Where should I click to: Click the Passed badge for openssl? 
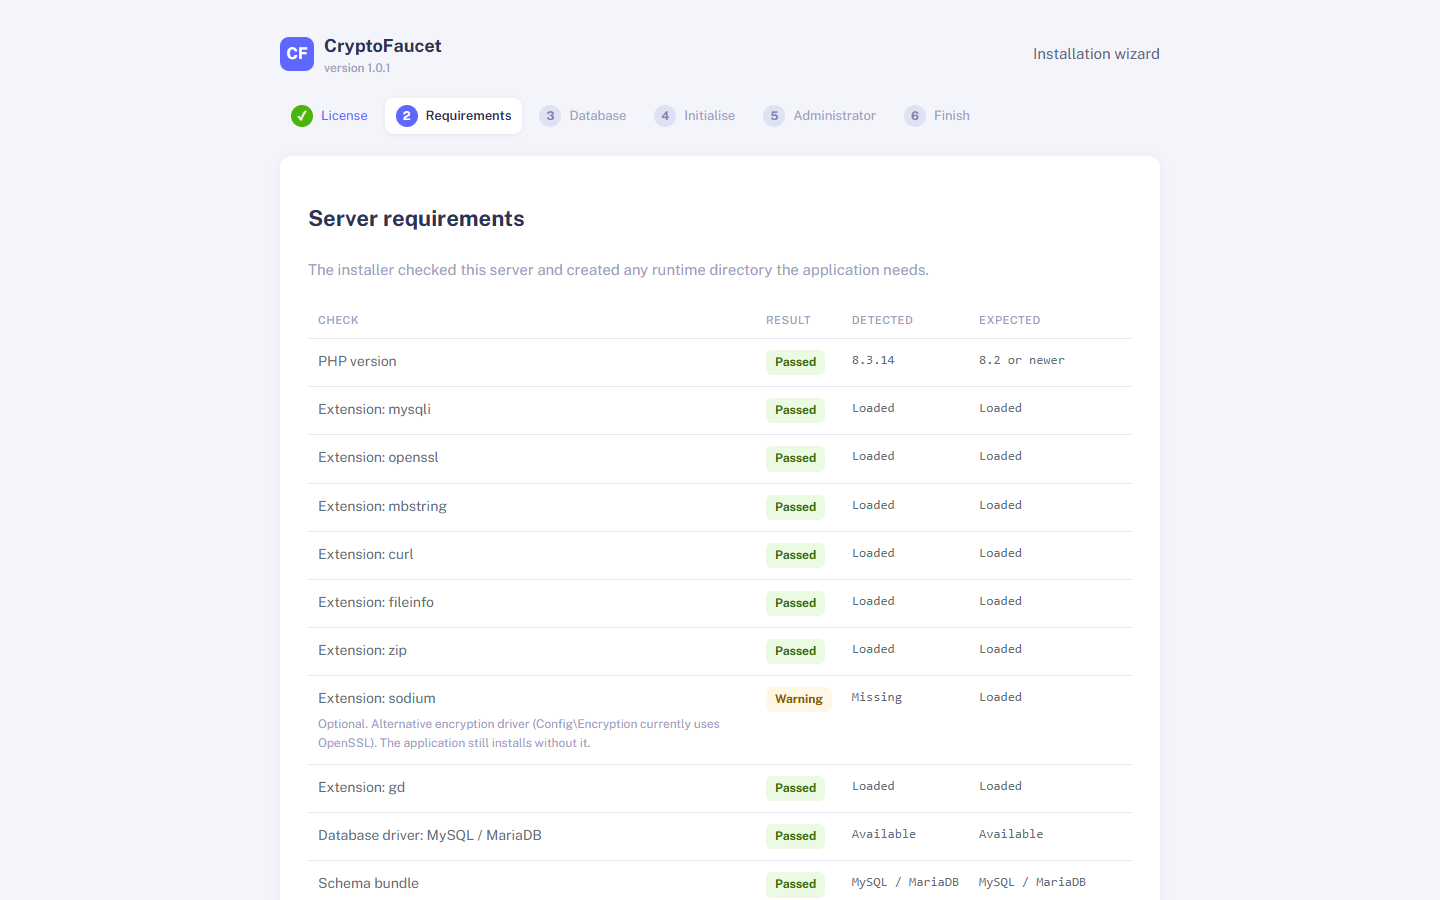click(795, 458)
